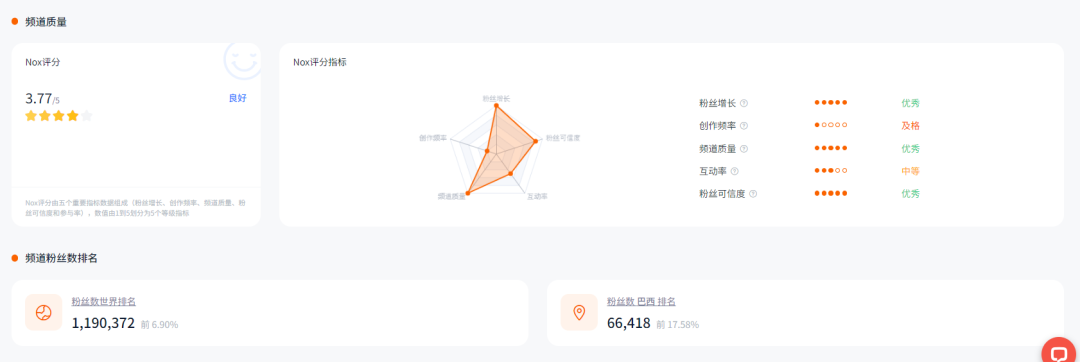Open the 粉丝数 巴西 排名 link
The image size is (1080, 362).
[641, 301]
